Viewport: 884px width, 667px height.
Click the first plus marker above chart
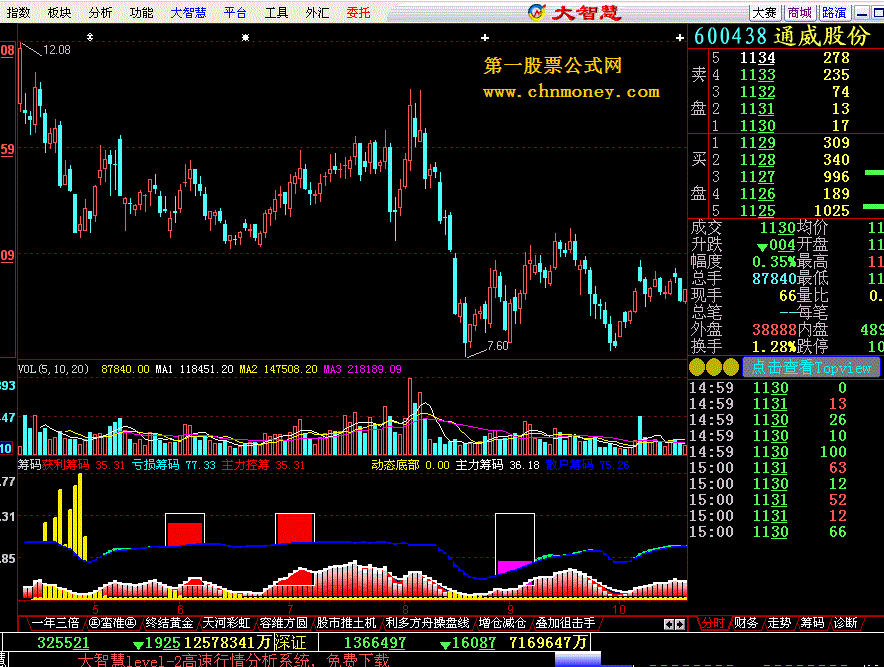485,38
